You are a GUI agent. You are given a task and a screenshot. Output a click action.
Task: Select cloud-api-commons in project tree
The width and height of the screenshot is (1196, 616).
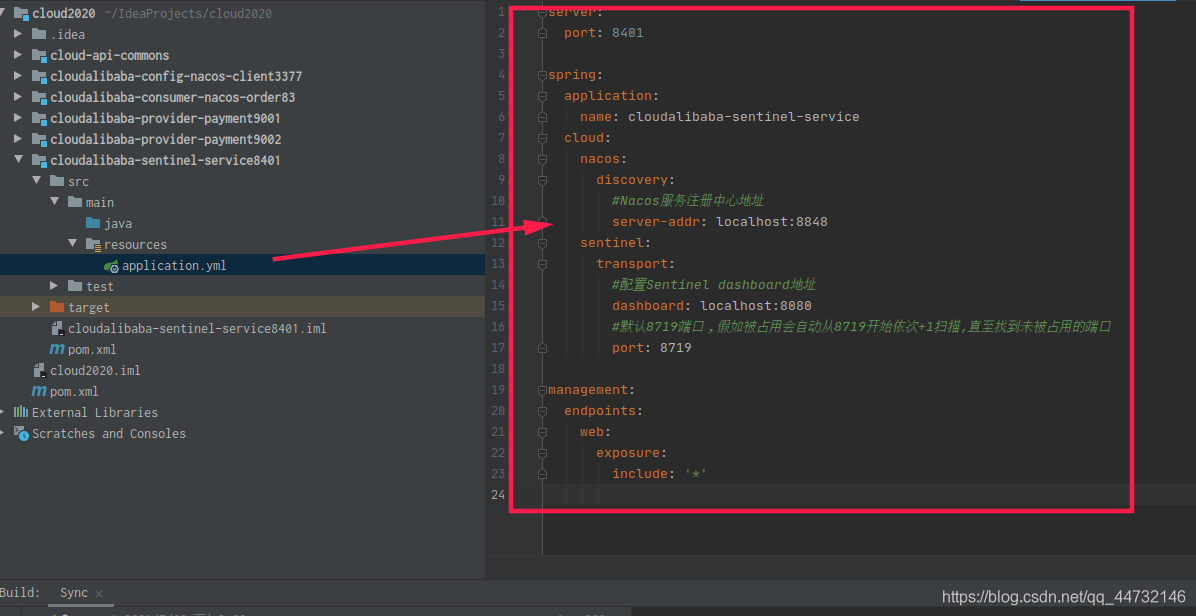coord(110,56)
